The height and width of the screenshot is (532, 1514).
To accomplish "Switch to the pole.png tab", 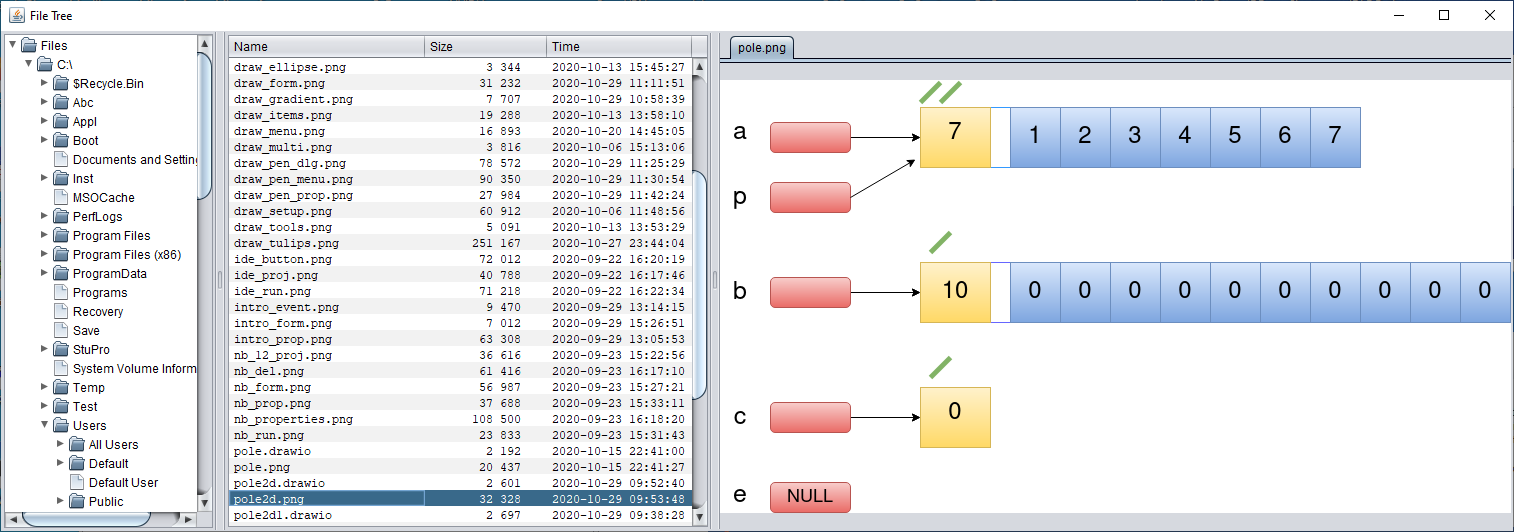I will coord(761,47).
